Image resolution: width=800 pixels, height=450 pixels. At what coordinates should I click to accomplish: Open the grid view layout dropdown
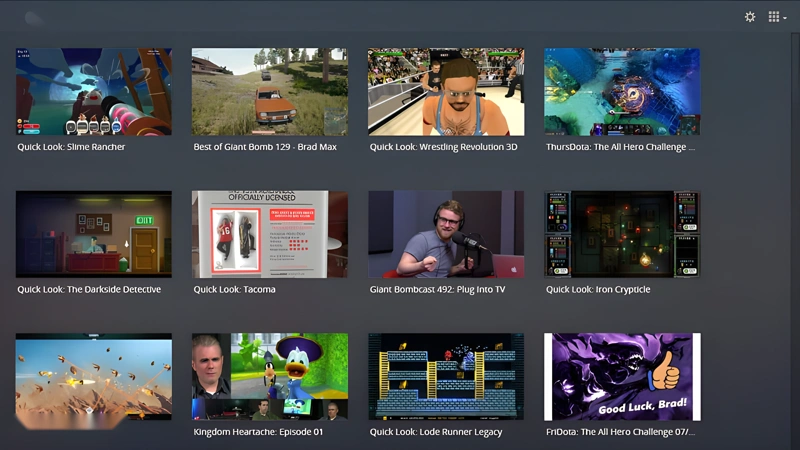click(x=777, y=17)
